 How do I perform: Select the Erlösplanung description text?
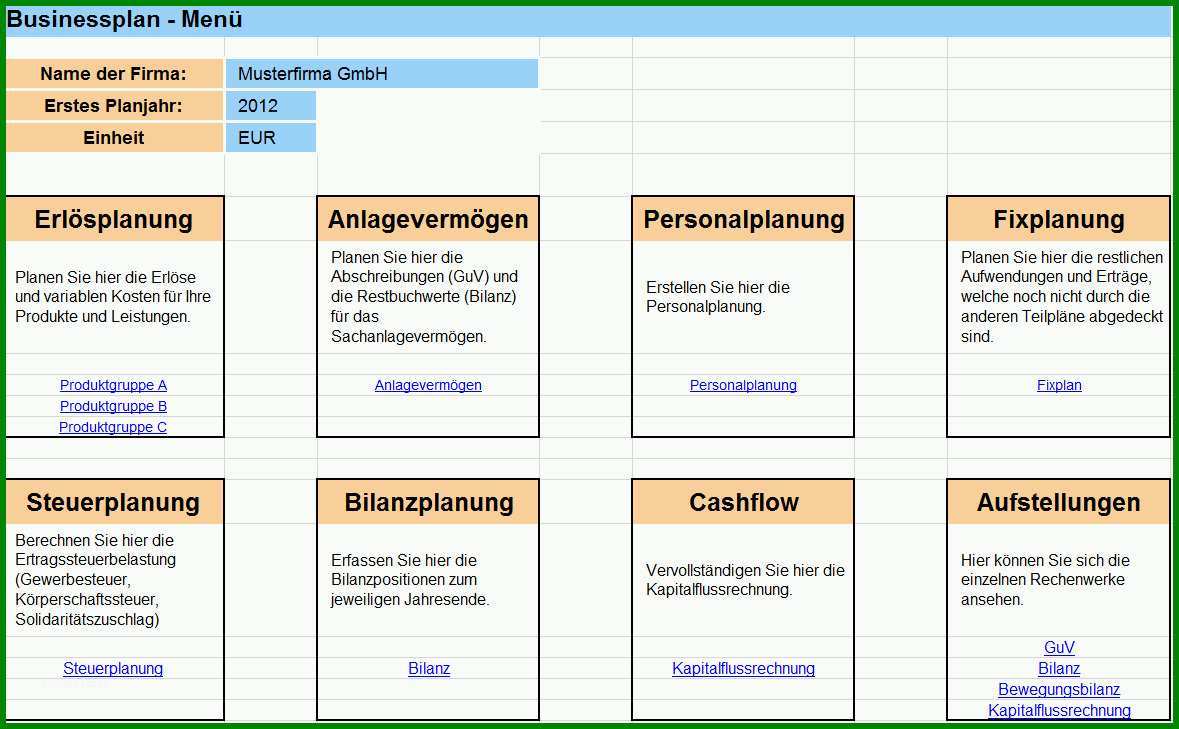pos(113,297)
